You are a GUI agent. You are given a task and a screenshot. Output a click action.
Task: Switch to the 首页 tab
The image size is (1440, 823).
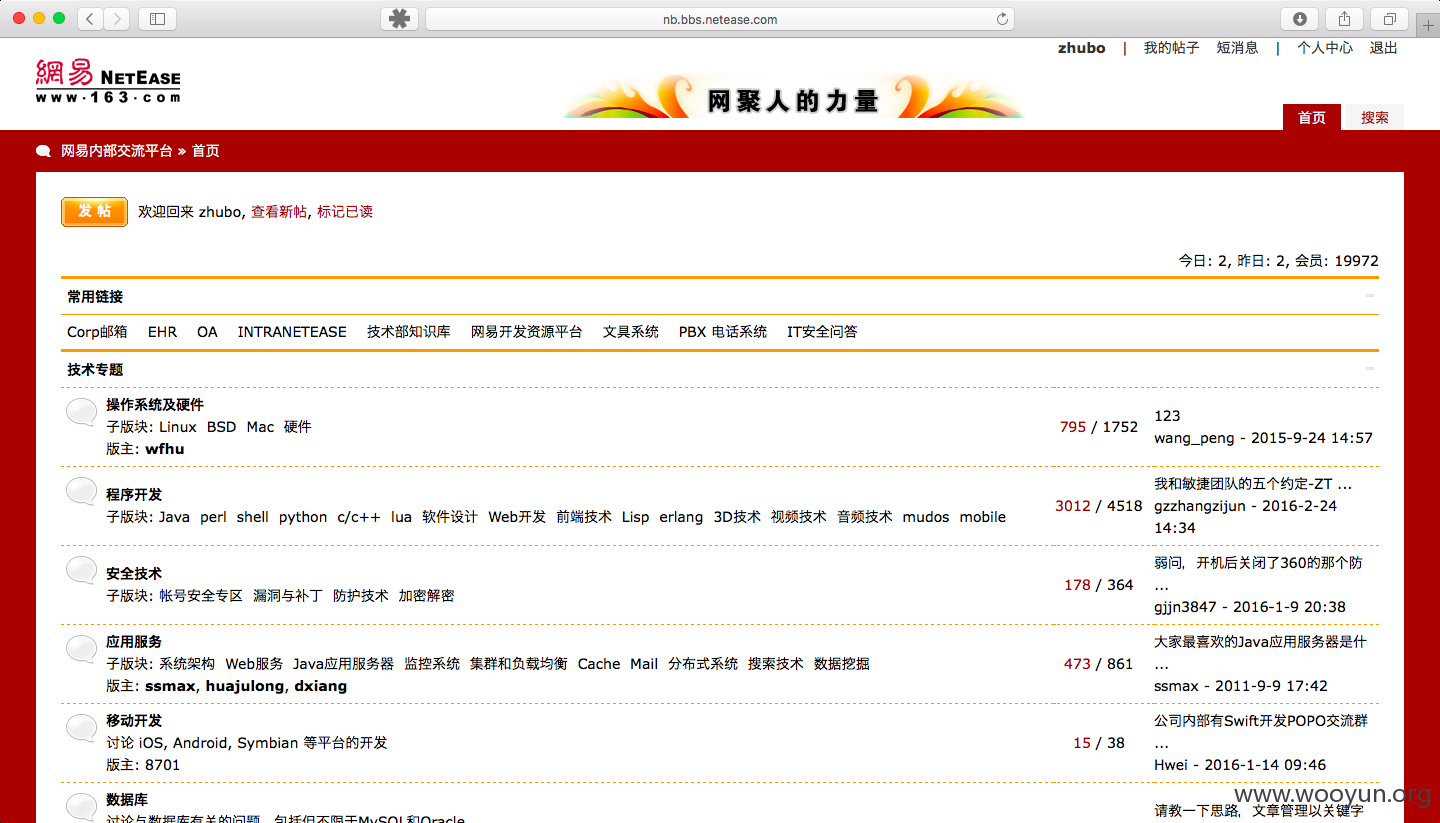pos(1312,117)
